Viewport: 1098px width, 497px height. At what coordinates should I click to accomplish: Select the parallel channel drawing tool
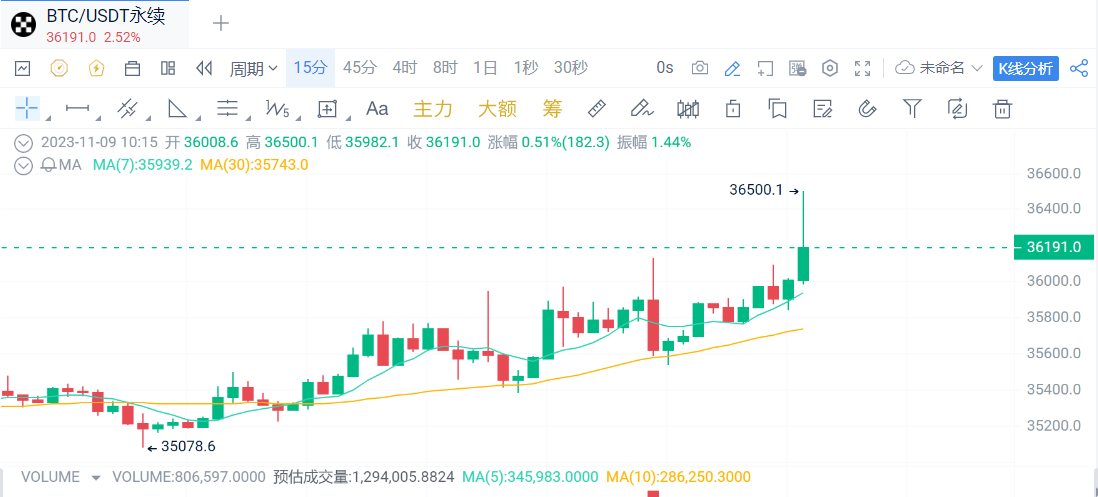(127, 108)
